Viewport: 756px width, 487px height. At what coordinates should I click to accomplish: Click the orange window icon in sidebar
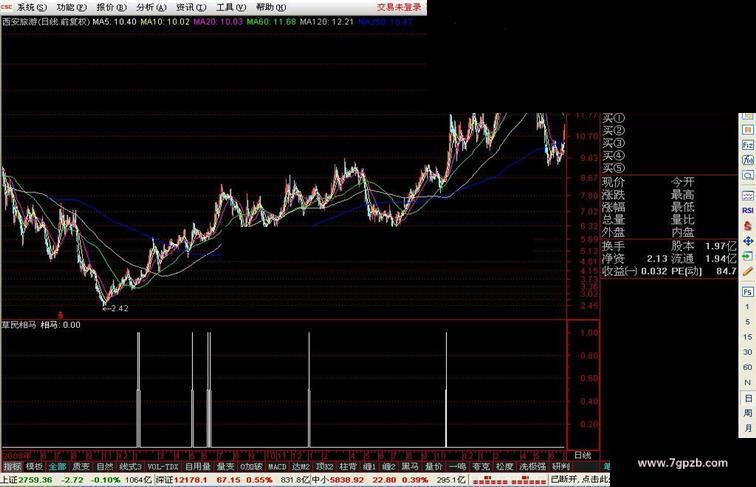tap(747, 130)
